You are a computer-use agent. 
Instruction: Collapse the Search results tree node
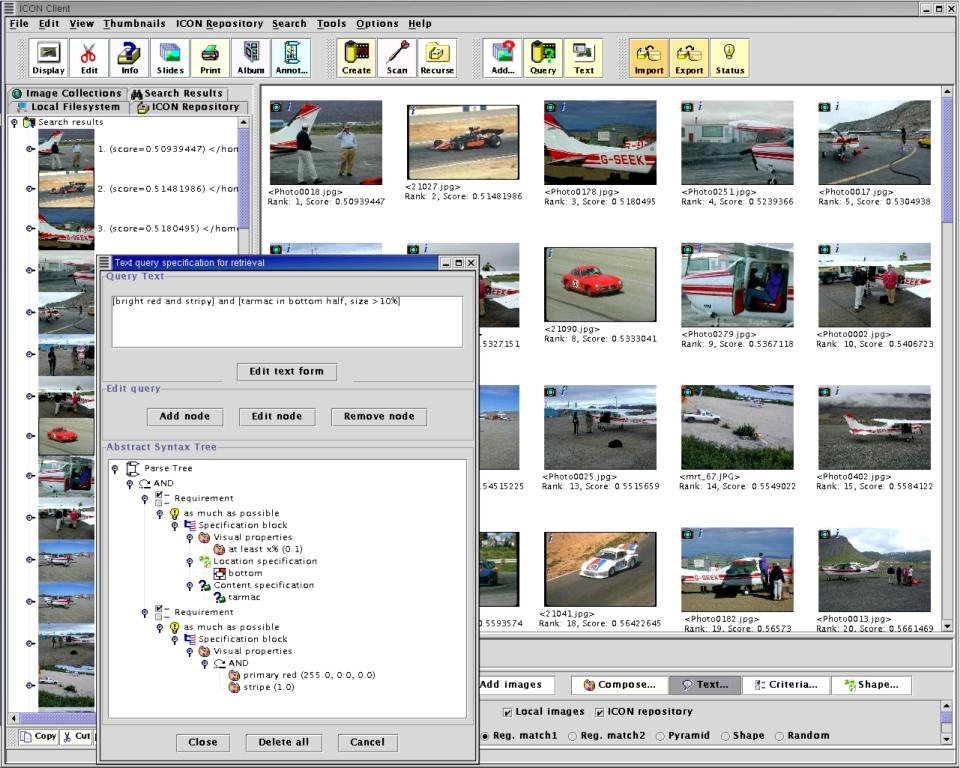(x=14, y=122)
